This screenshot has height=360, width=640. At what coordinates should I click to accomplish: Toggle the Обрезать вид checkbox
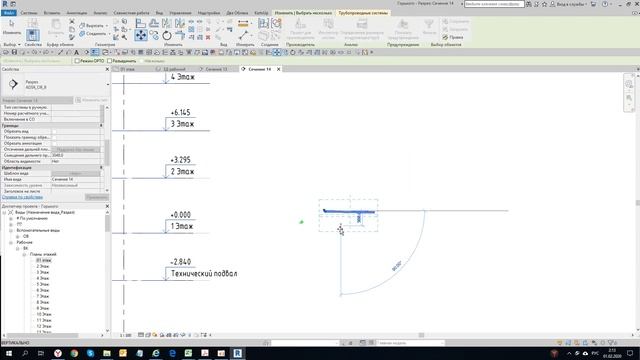tap(54, 132)
